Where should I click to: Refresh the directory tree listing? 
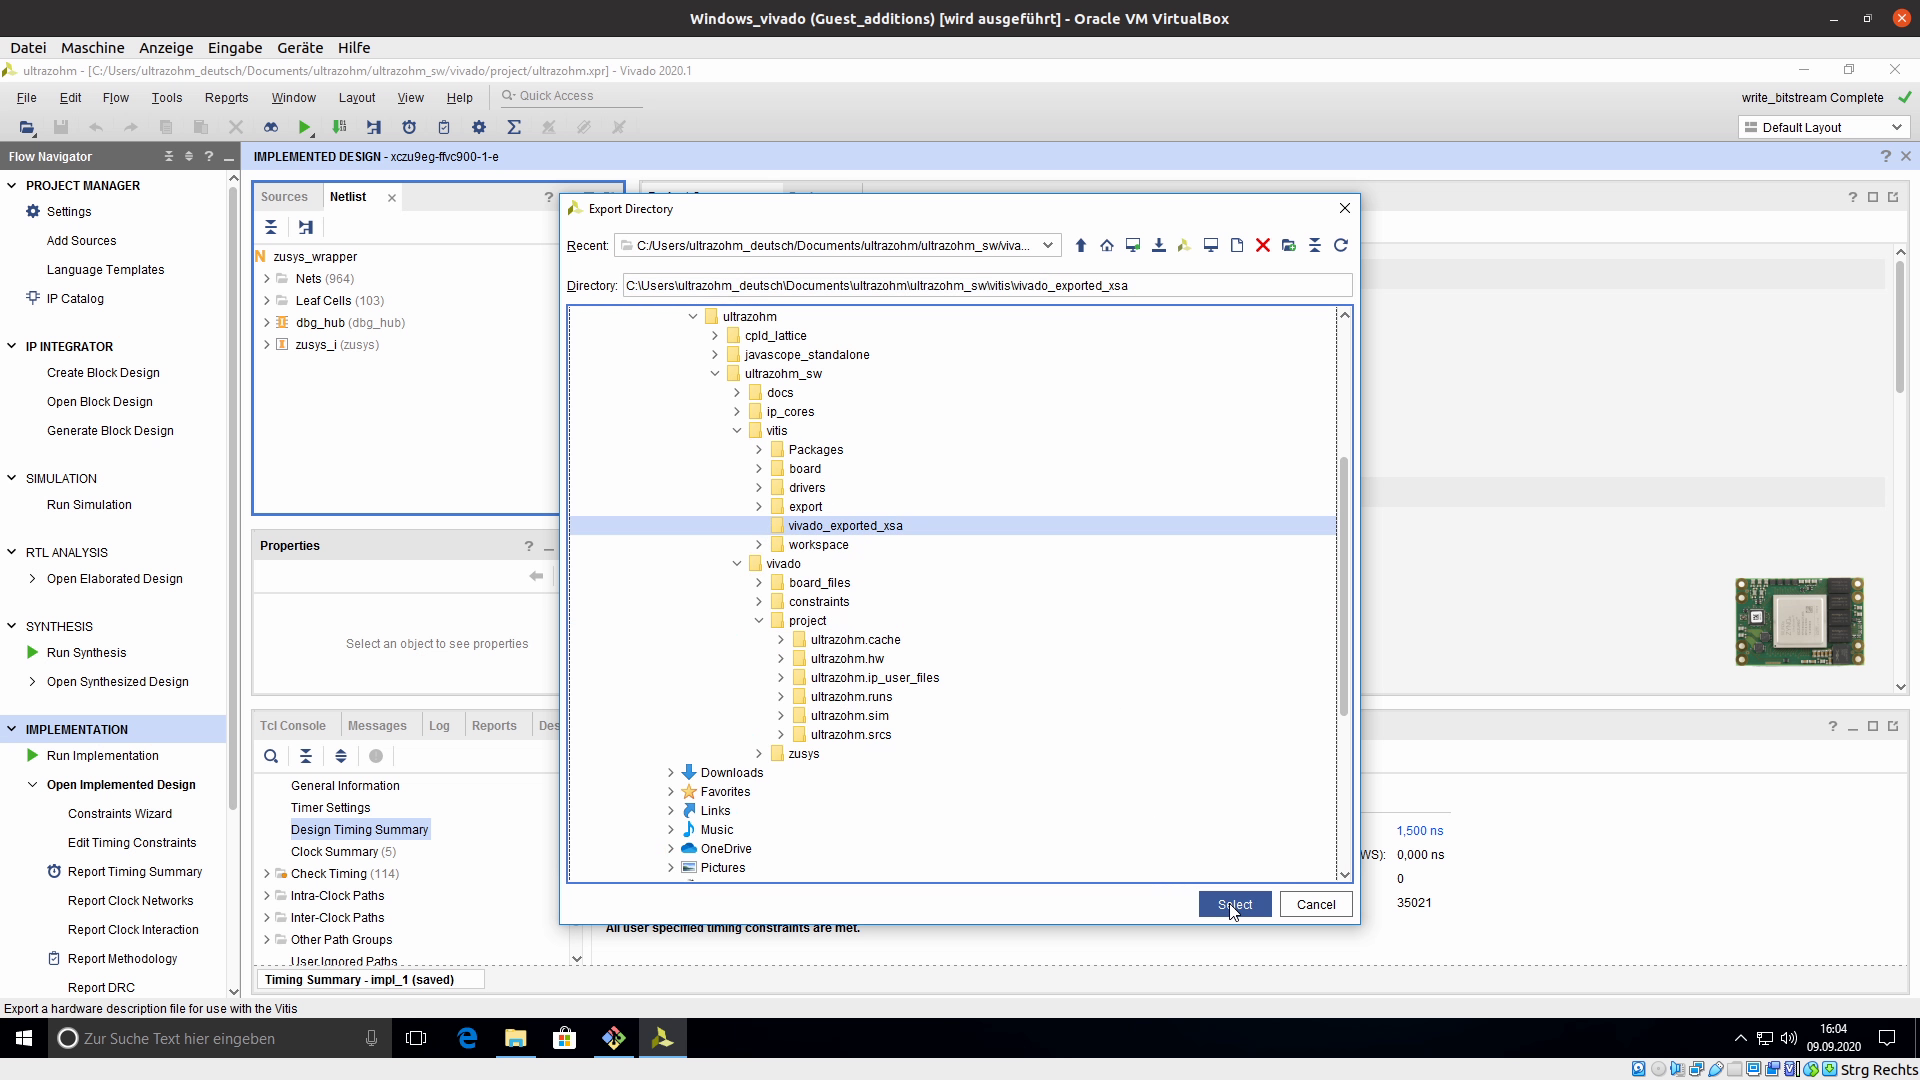(x=1341, y=245)
